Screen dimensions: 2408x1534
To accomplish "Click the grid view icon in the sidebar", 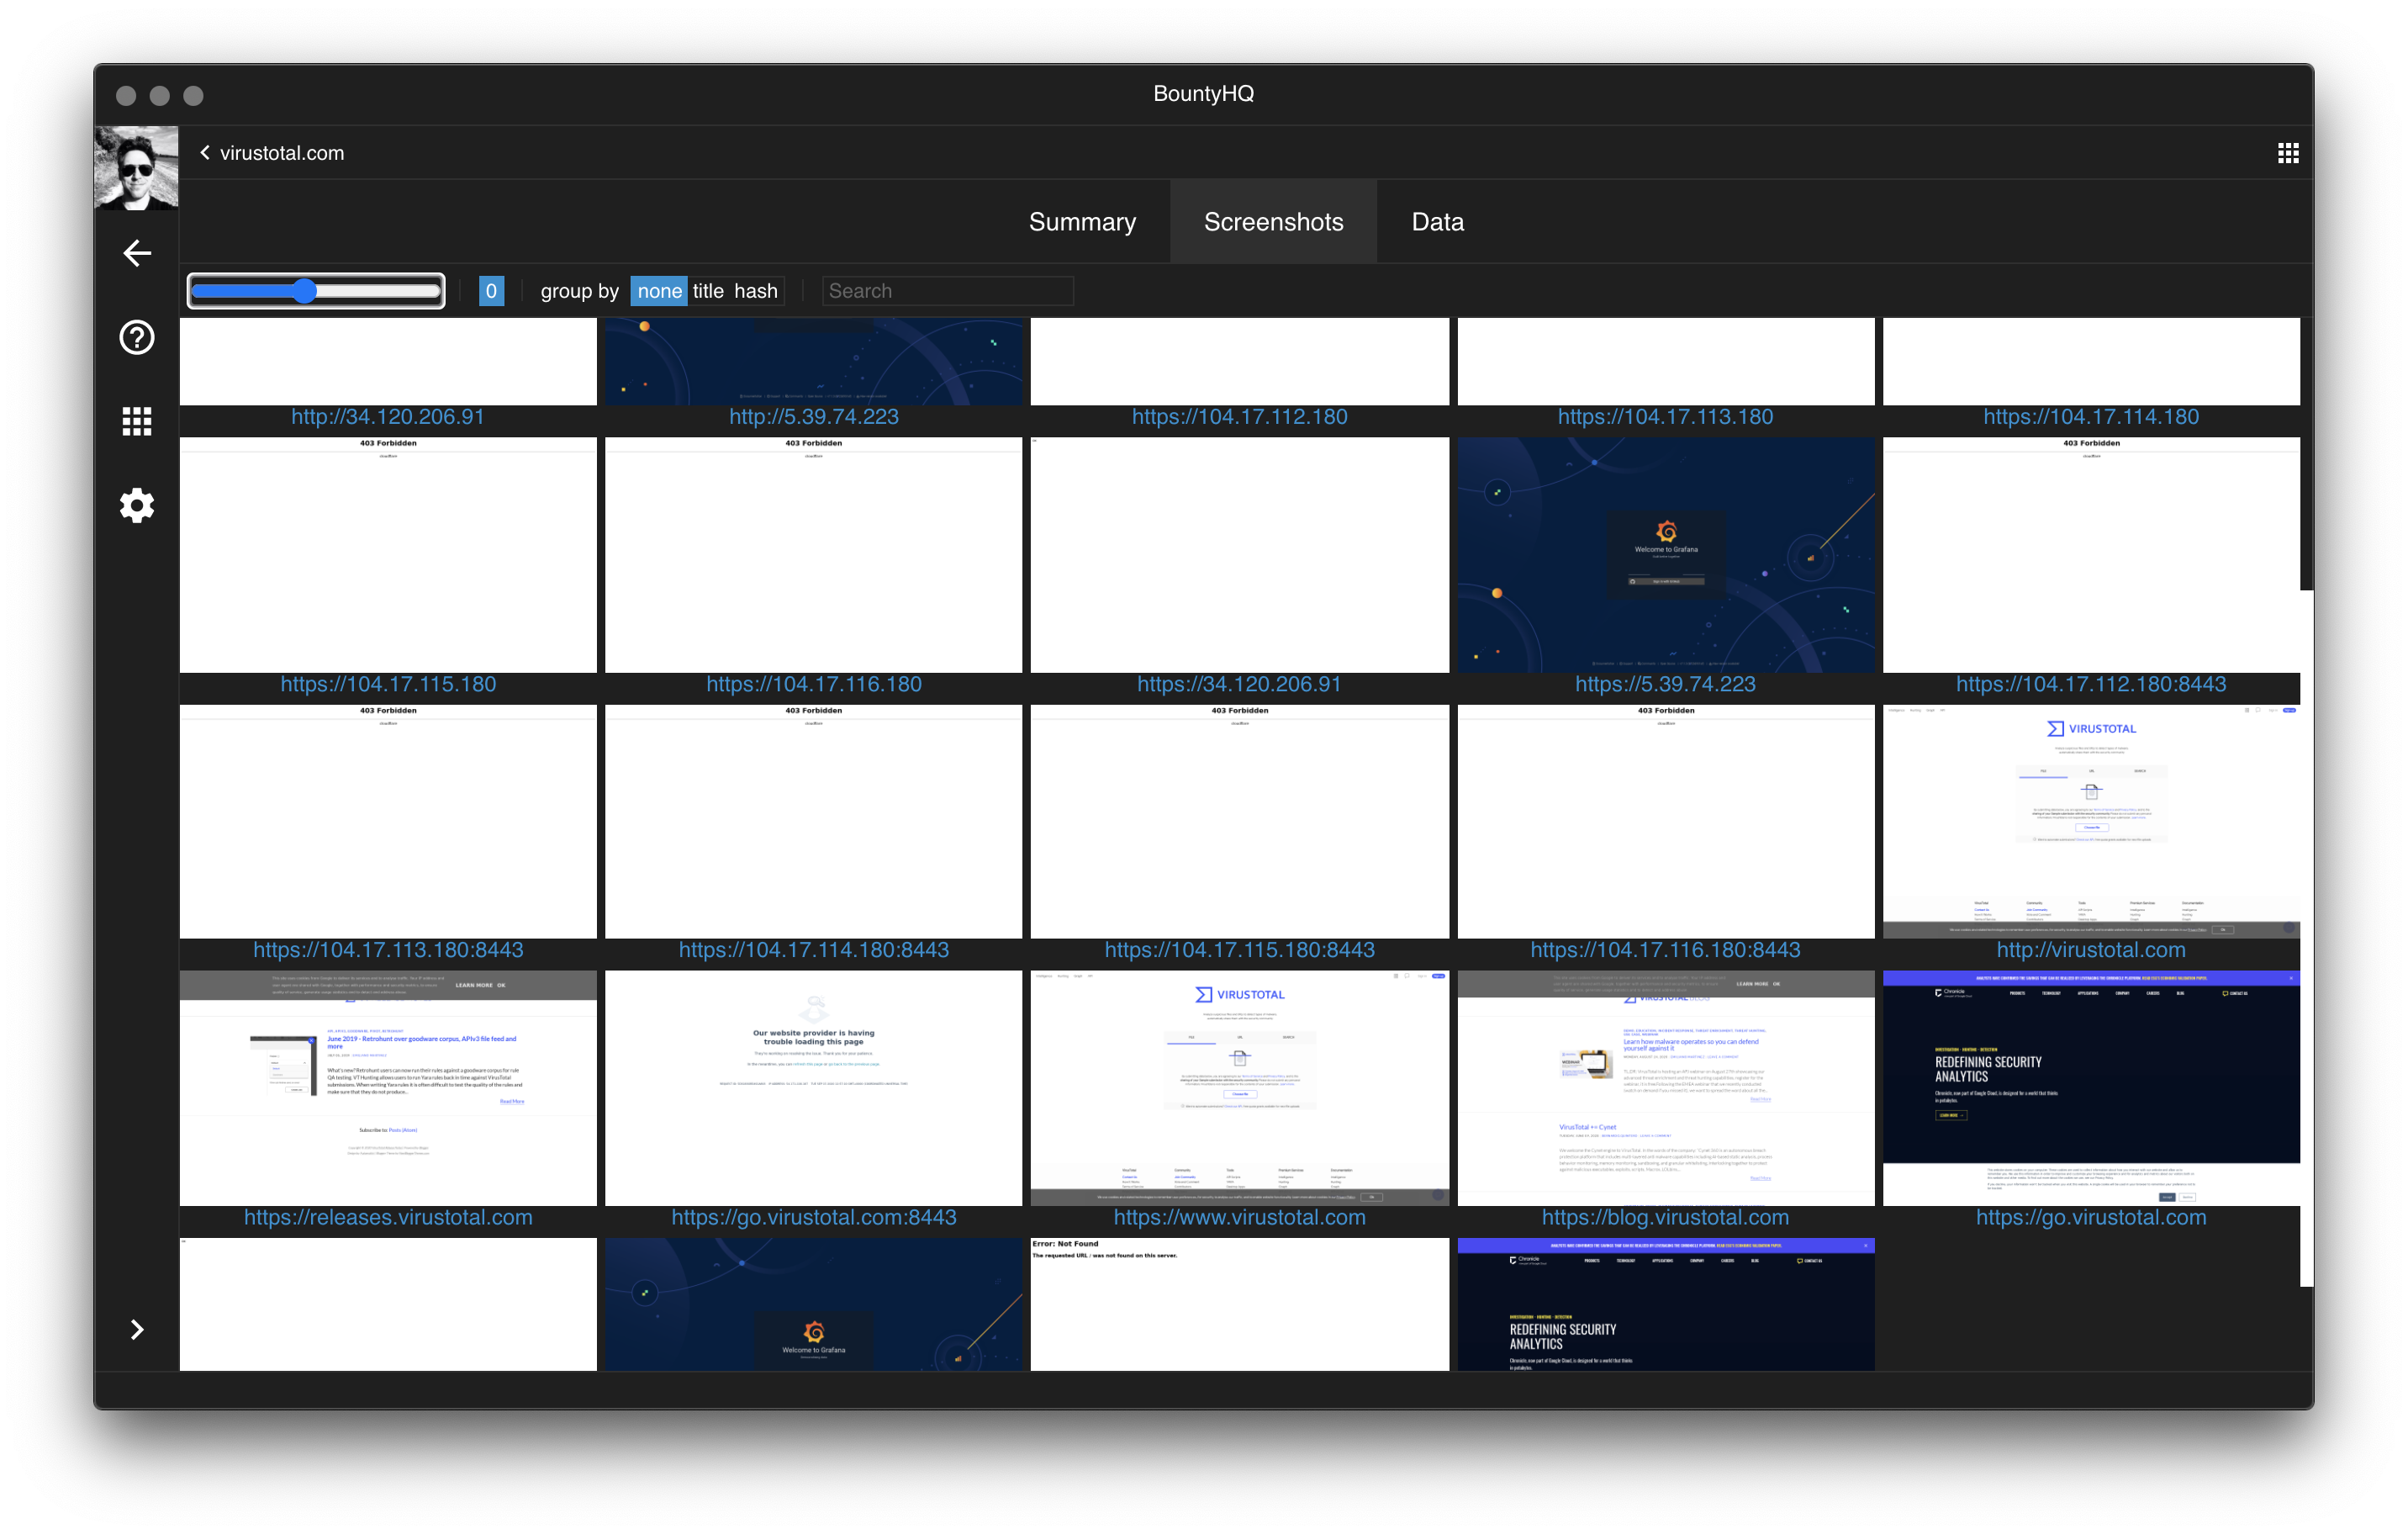I will 136,421.
